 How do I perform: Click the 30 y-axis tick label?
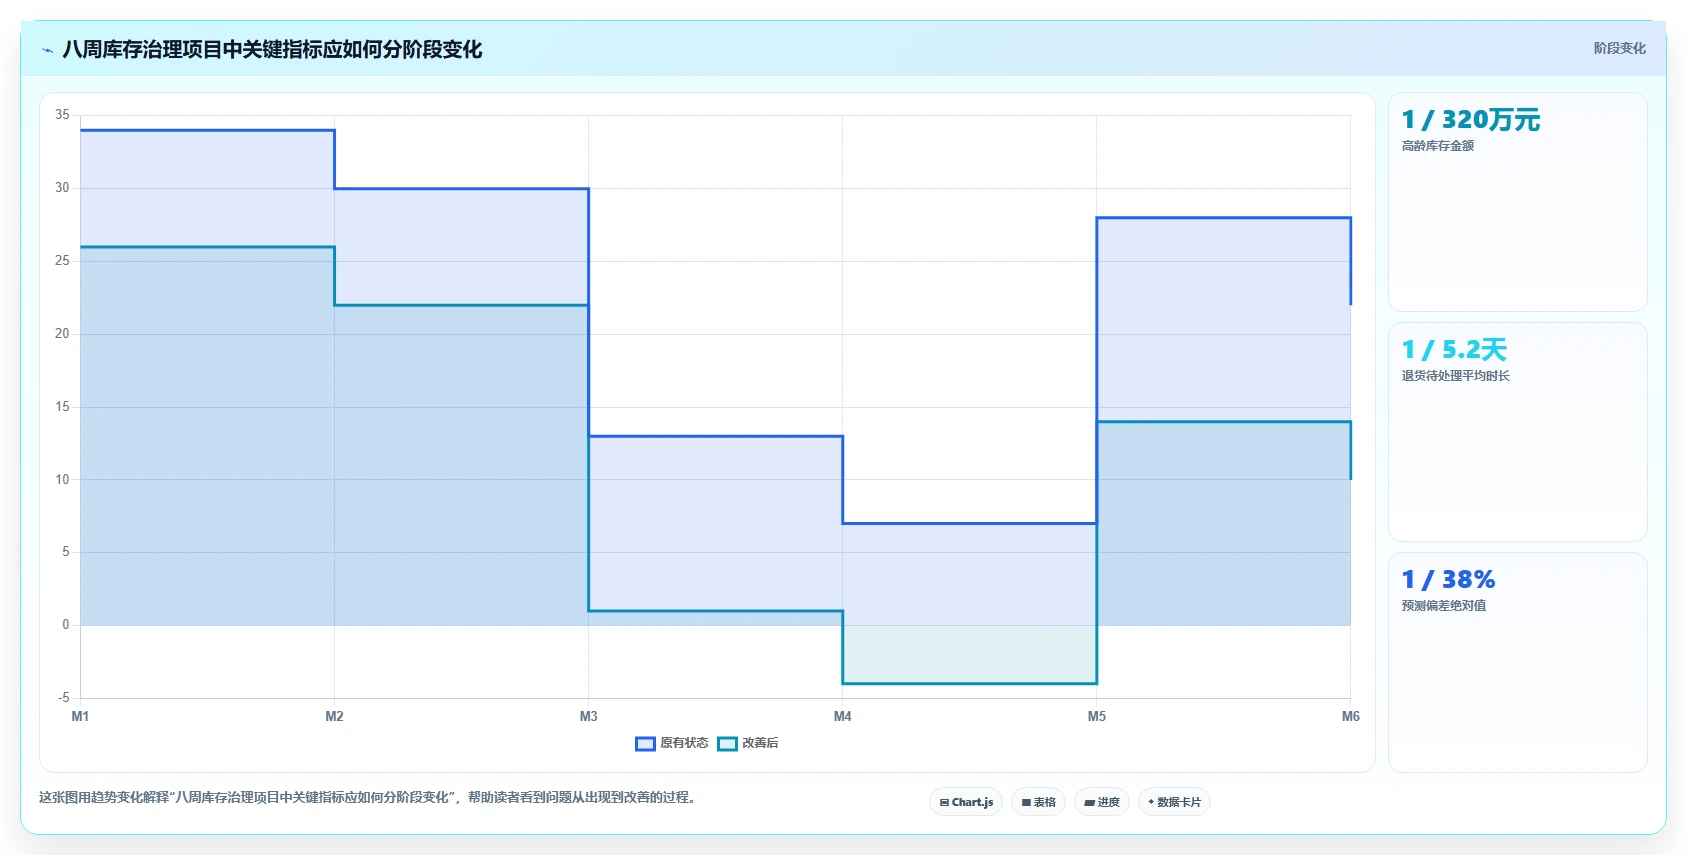pos(62,188)
